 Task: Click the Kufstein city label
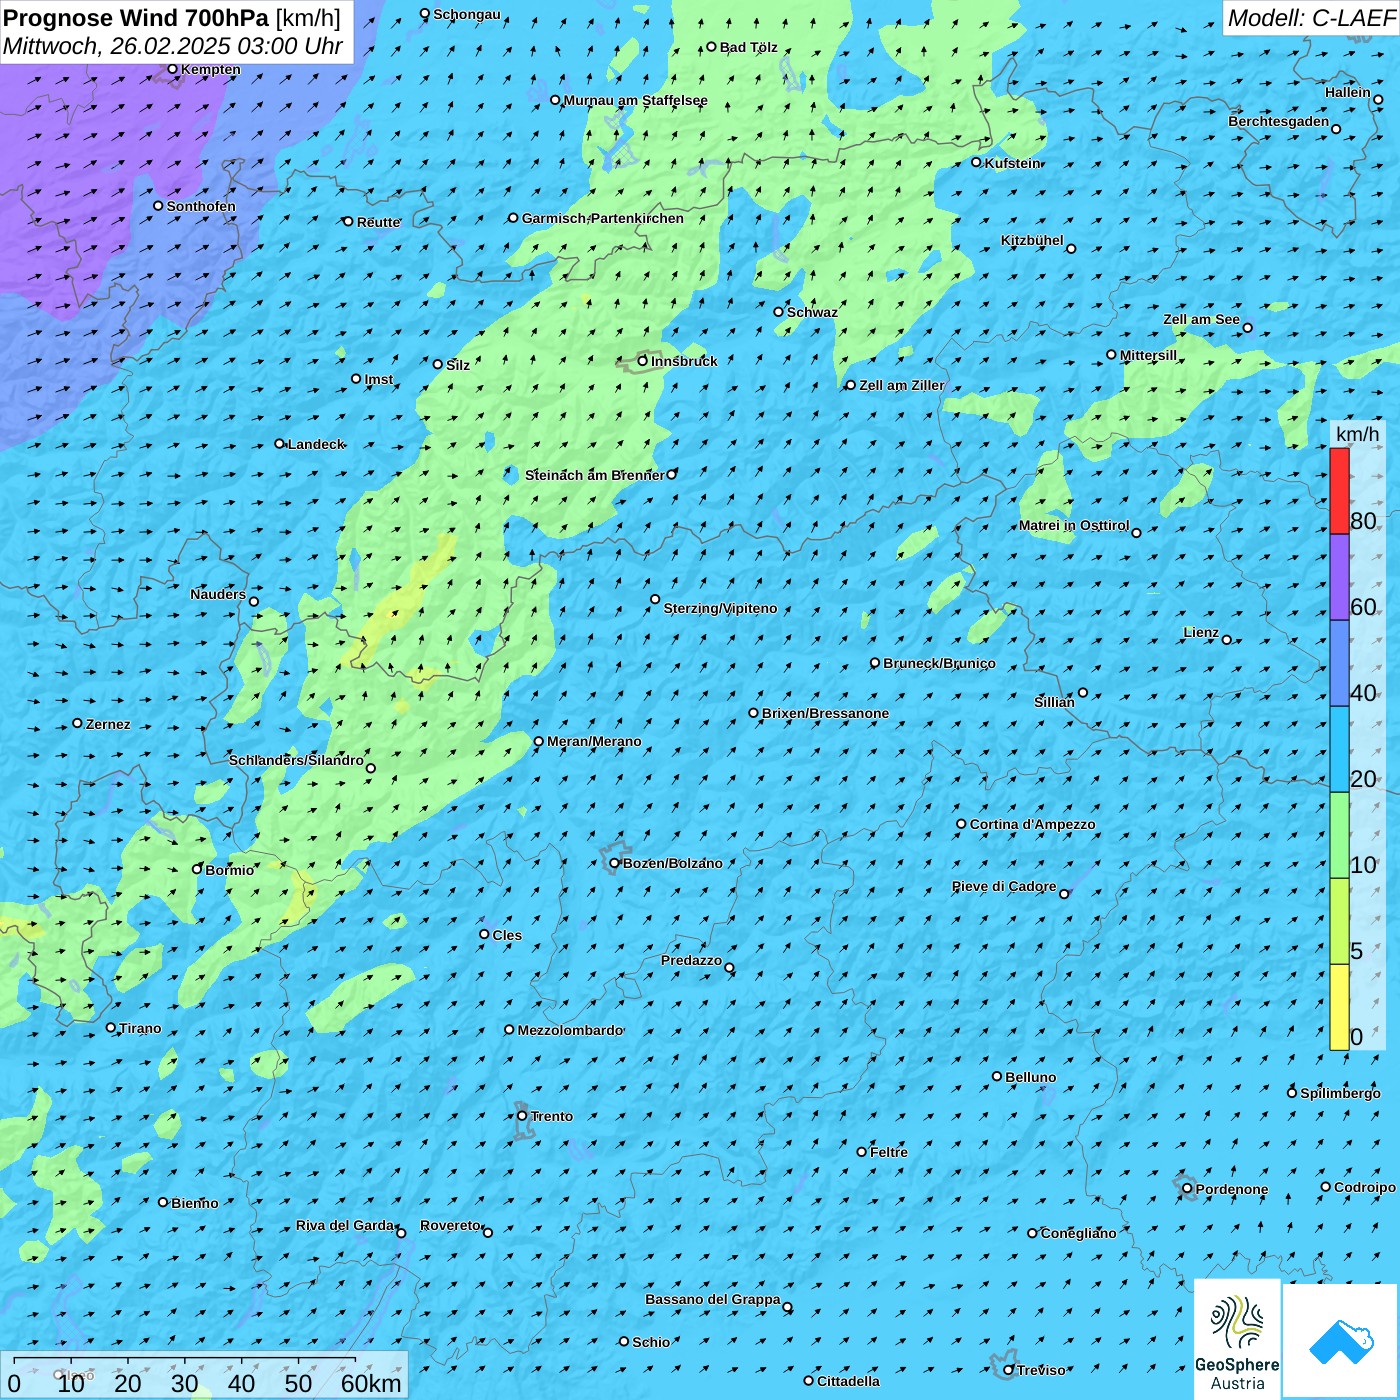(1013, 163)
